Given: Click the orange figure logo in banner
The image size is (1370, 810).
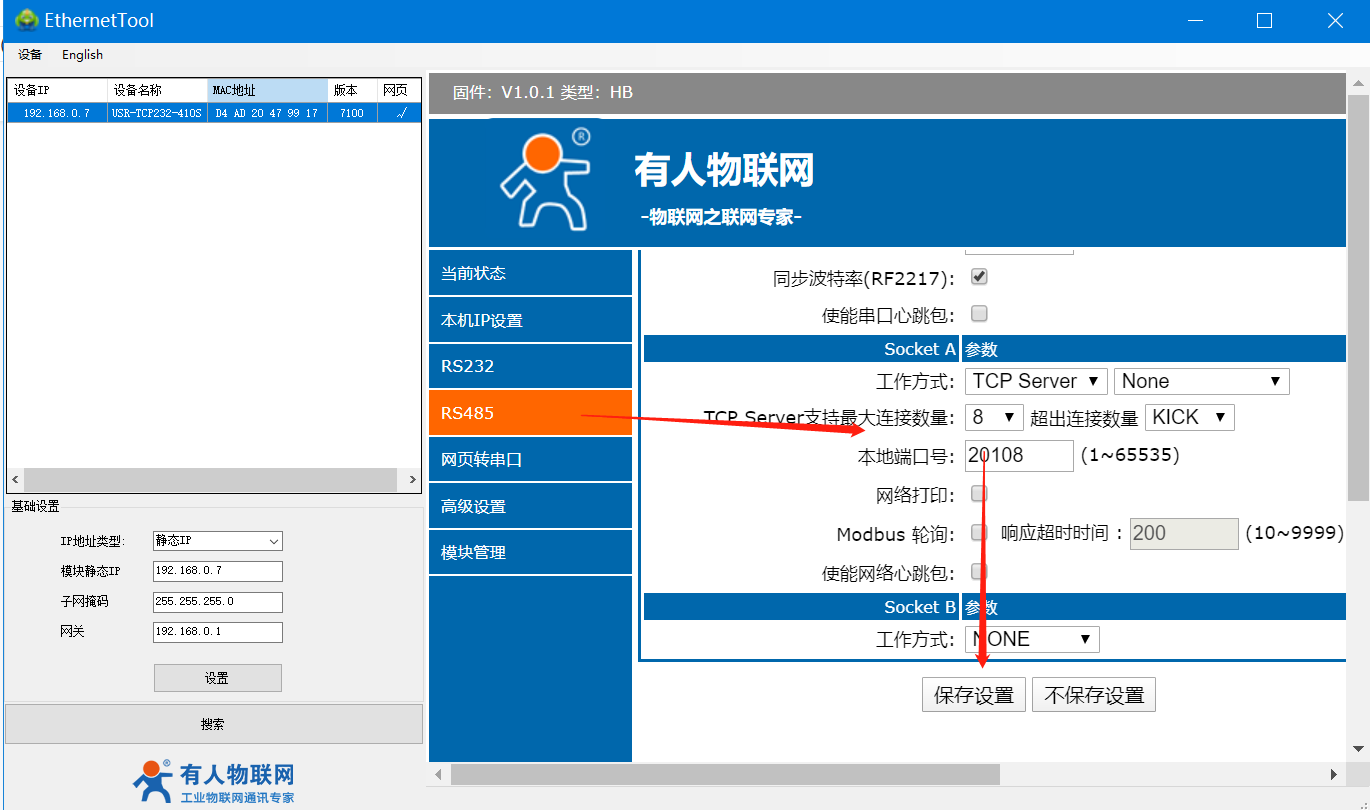Looking at the screenshot, I should click(542, 177).
